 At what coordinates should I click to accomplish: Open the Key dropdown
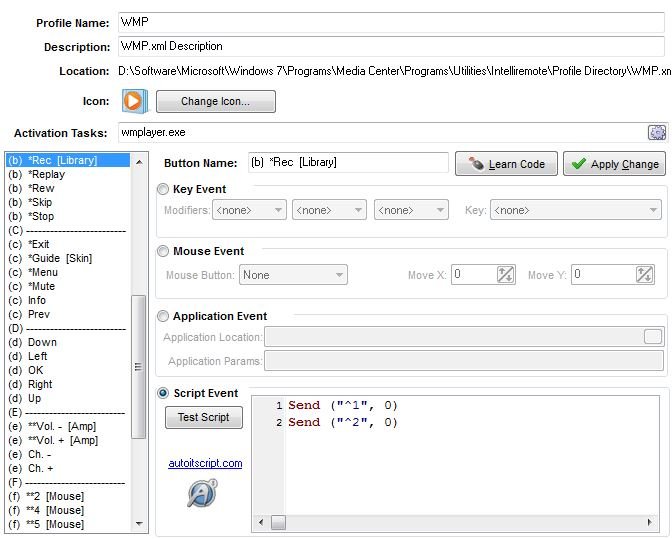pyautogui.click(x=576, y=210)
